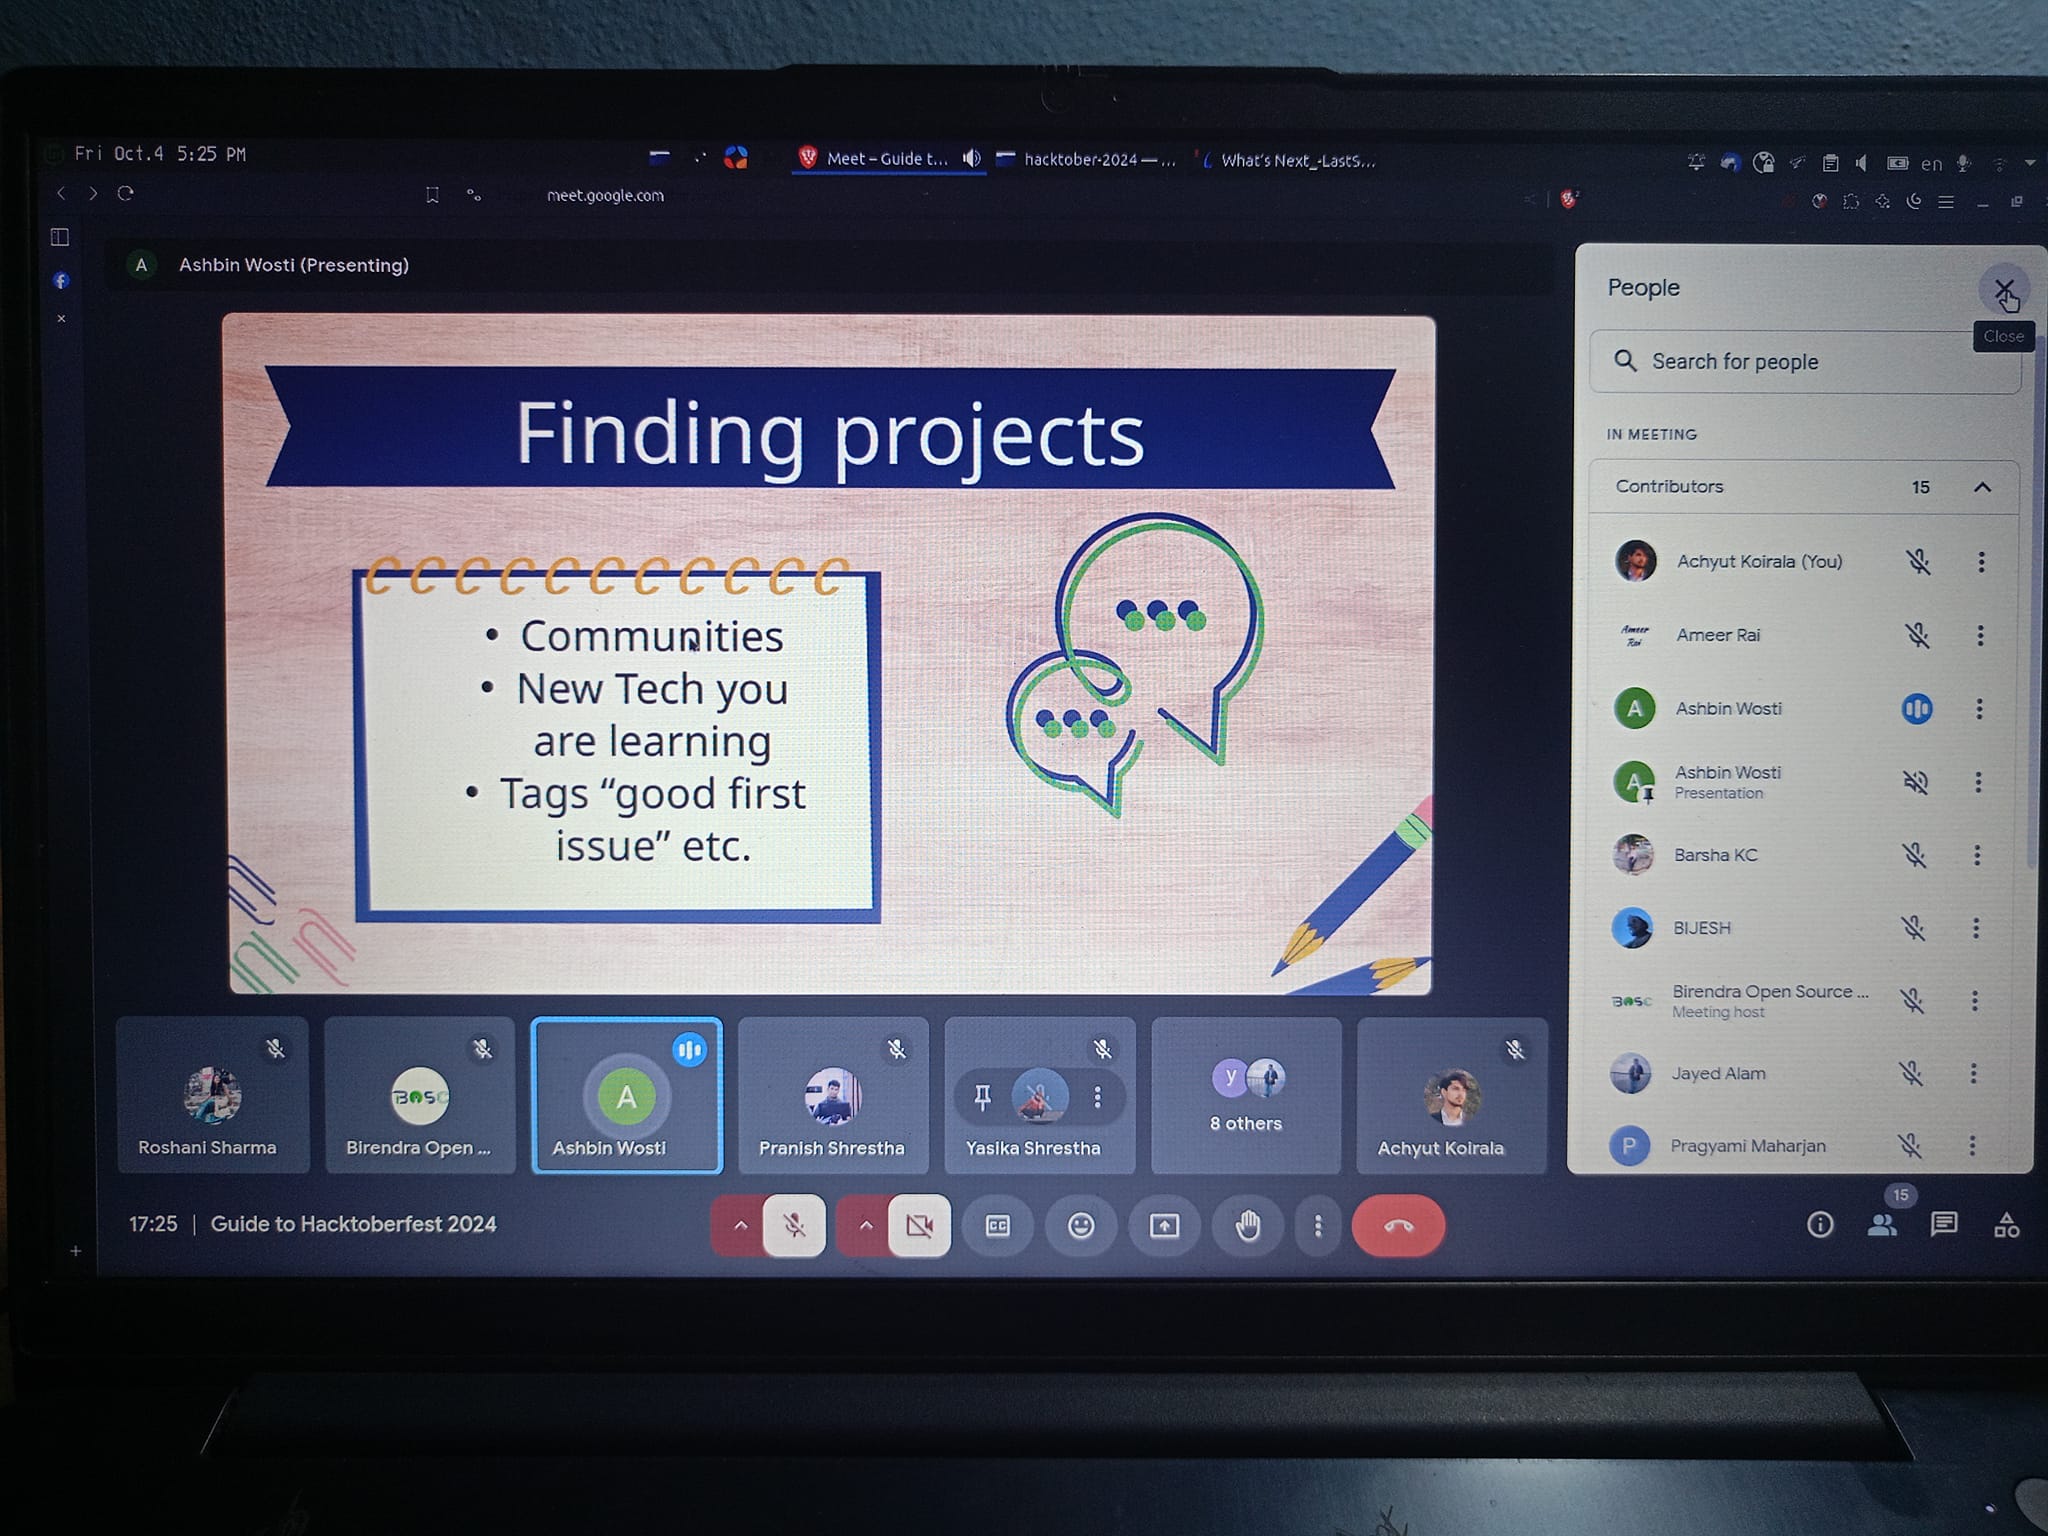The height and width of the screenshot is (1536, 2048).
Task: Click the people icon with 15 badge
Action: [1883, 1224]
